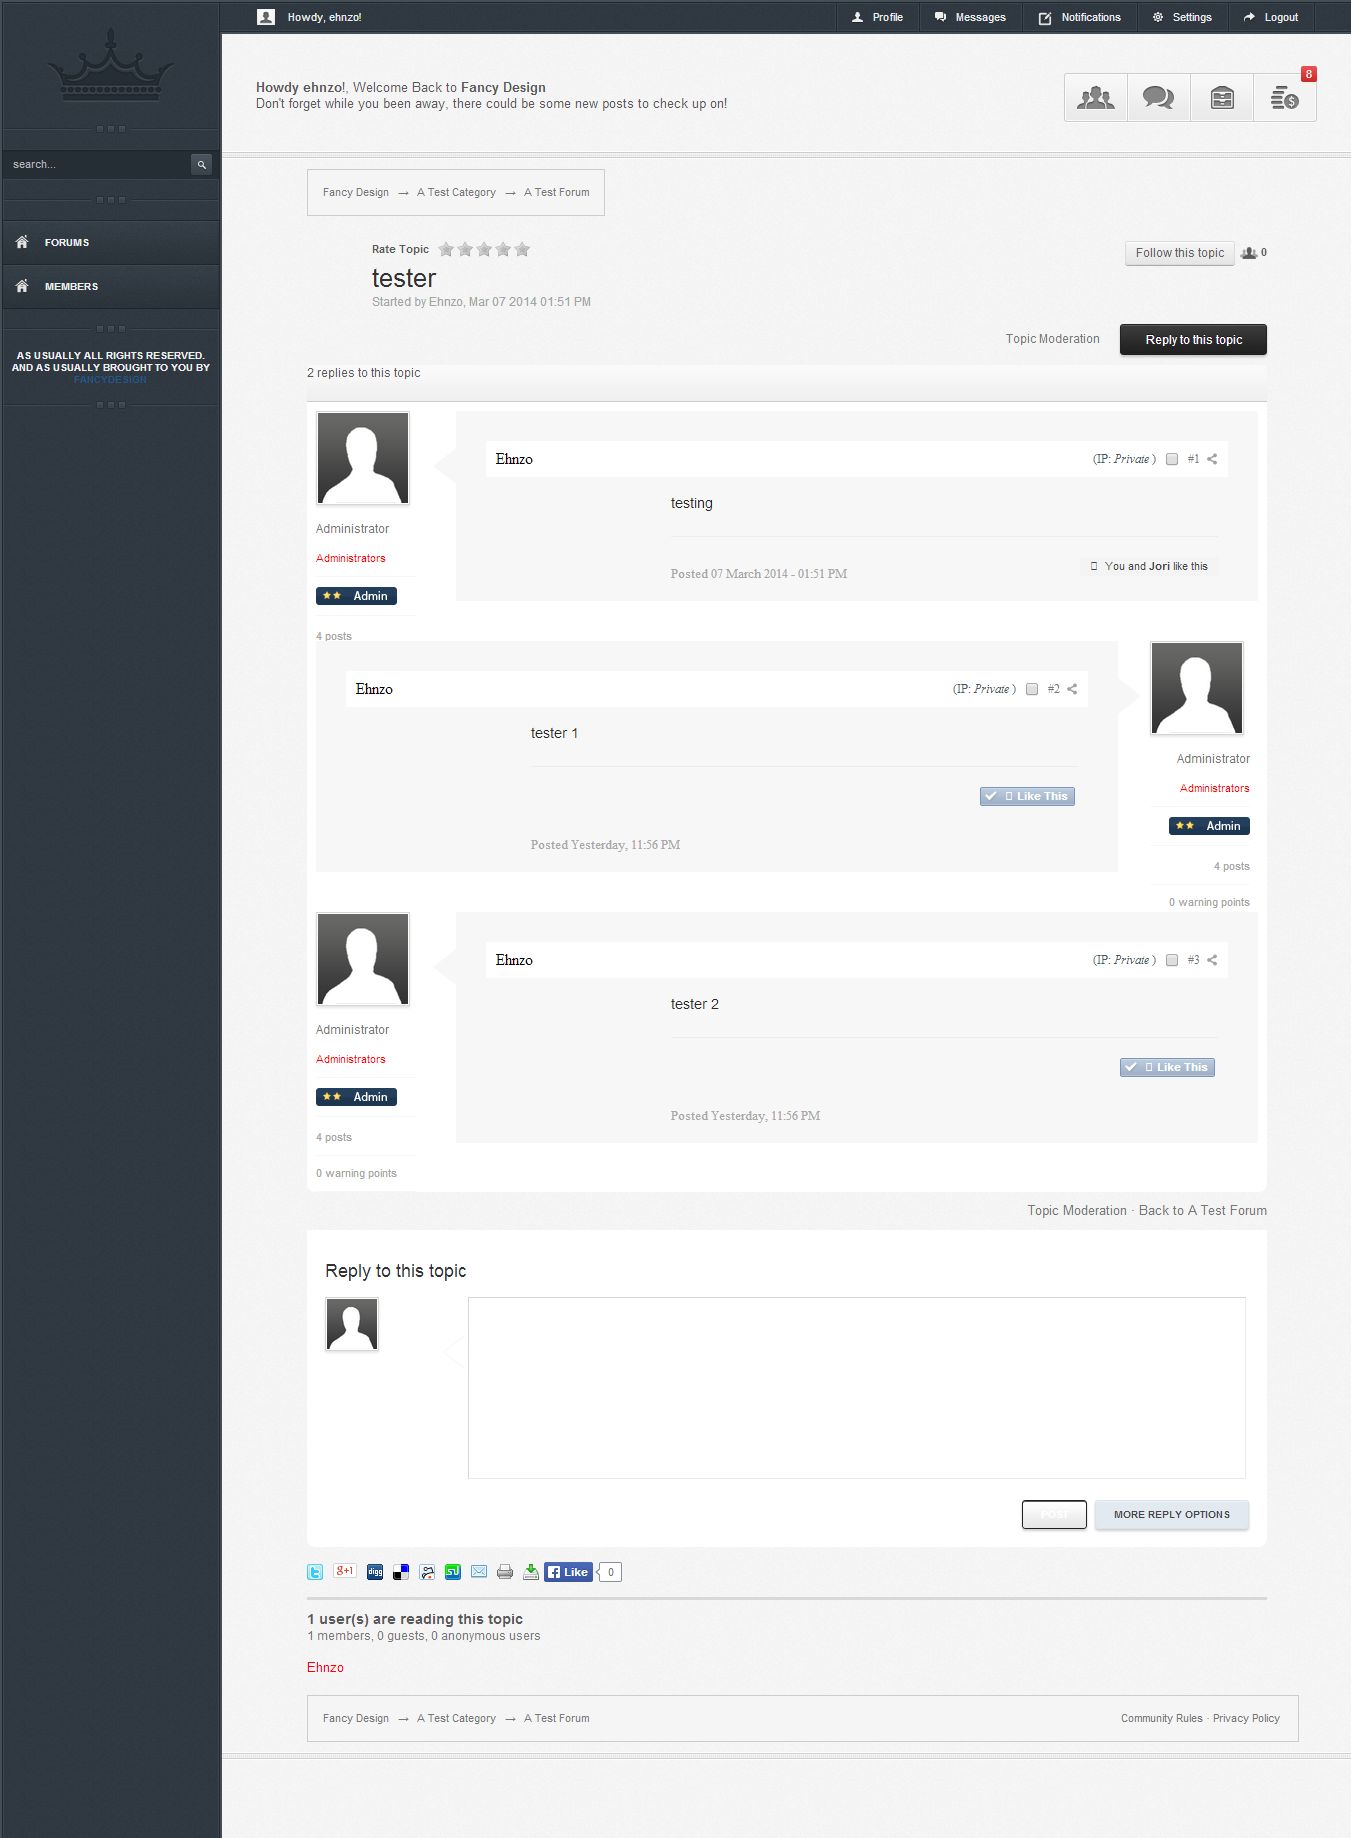Share topic via the Twitter icon
The height and width of the screenshot is (1838, 1351).
click(315, 1572)
